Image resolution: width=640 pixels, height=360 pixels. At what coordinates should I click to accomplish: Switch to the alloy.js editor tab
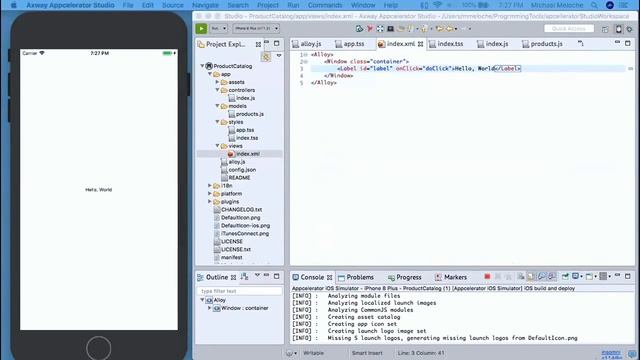pyautogui.click(x=307, y=44)
